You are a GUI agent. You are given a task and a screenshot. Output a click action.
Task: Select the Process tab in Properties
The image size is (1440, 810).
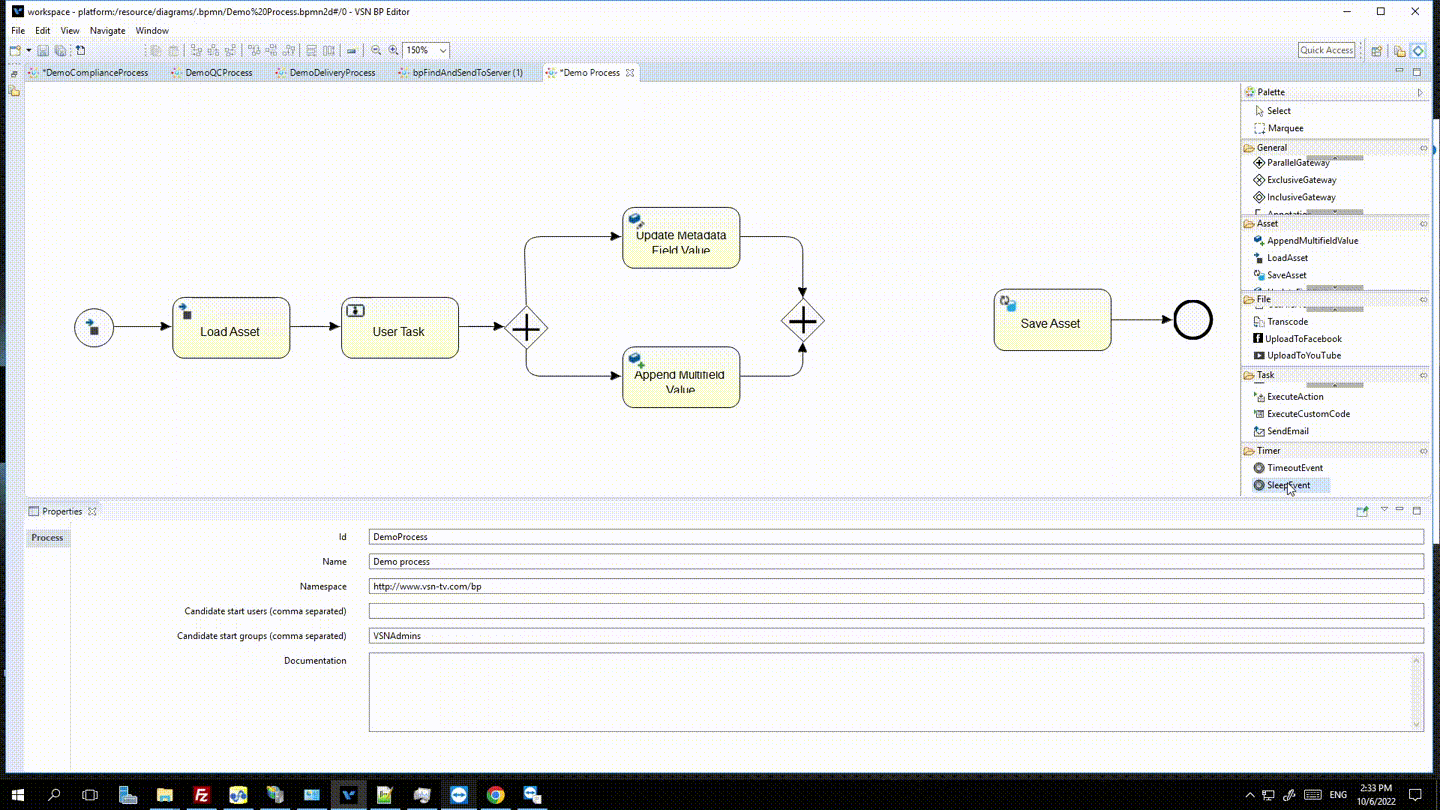click(x=47, y=538)
